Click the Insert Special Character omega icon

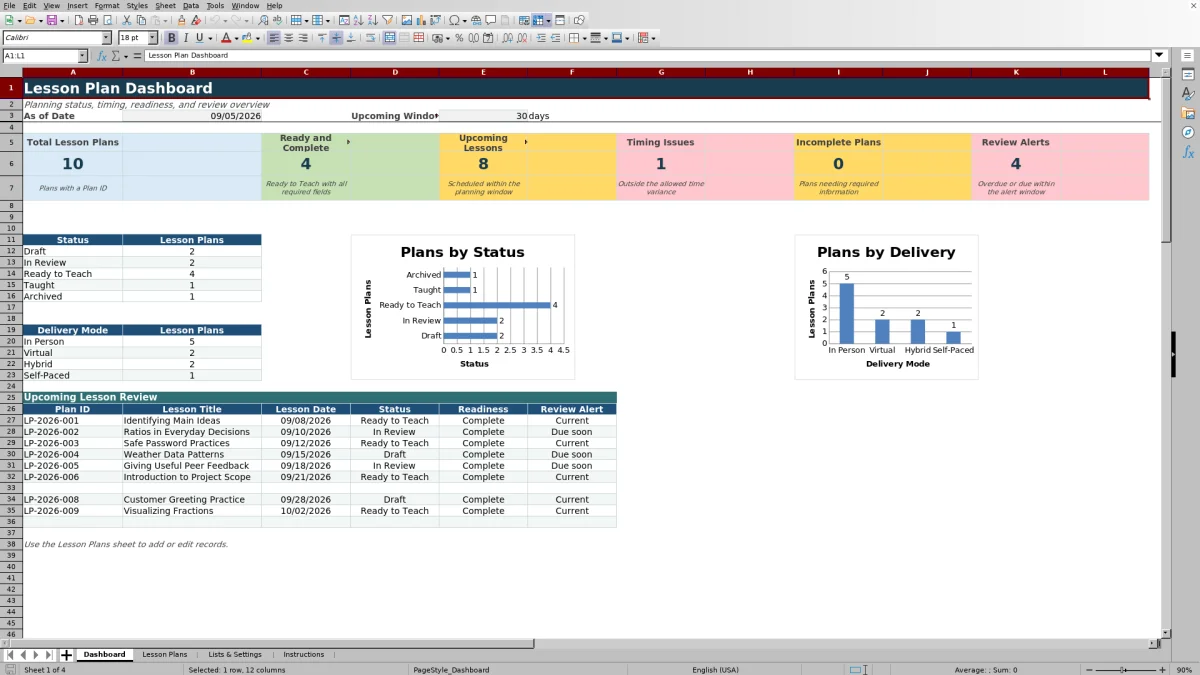(455, 20)
